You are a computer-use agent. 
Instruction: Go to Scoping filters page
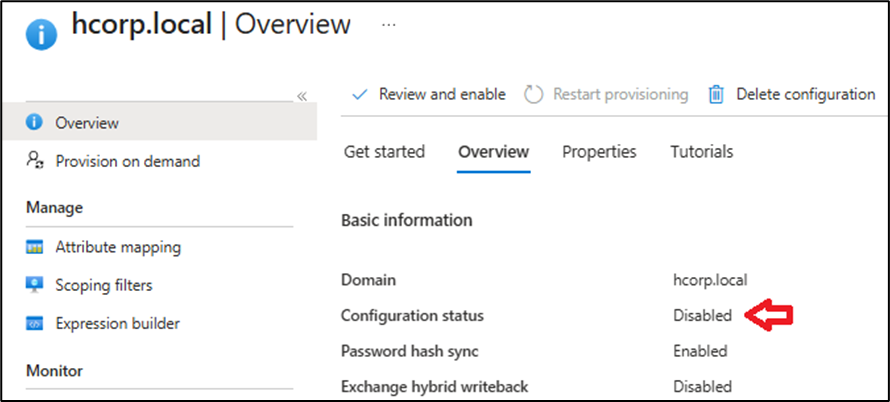point(104,285)
